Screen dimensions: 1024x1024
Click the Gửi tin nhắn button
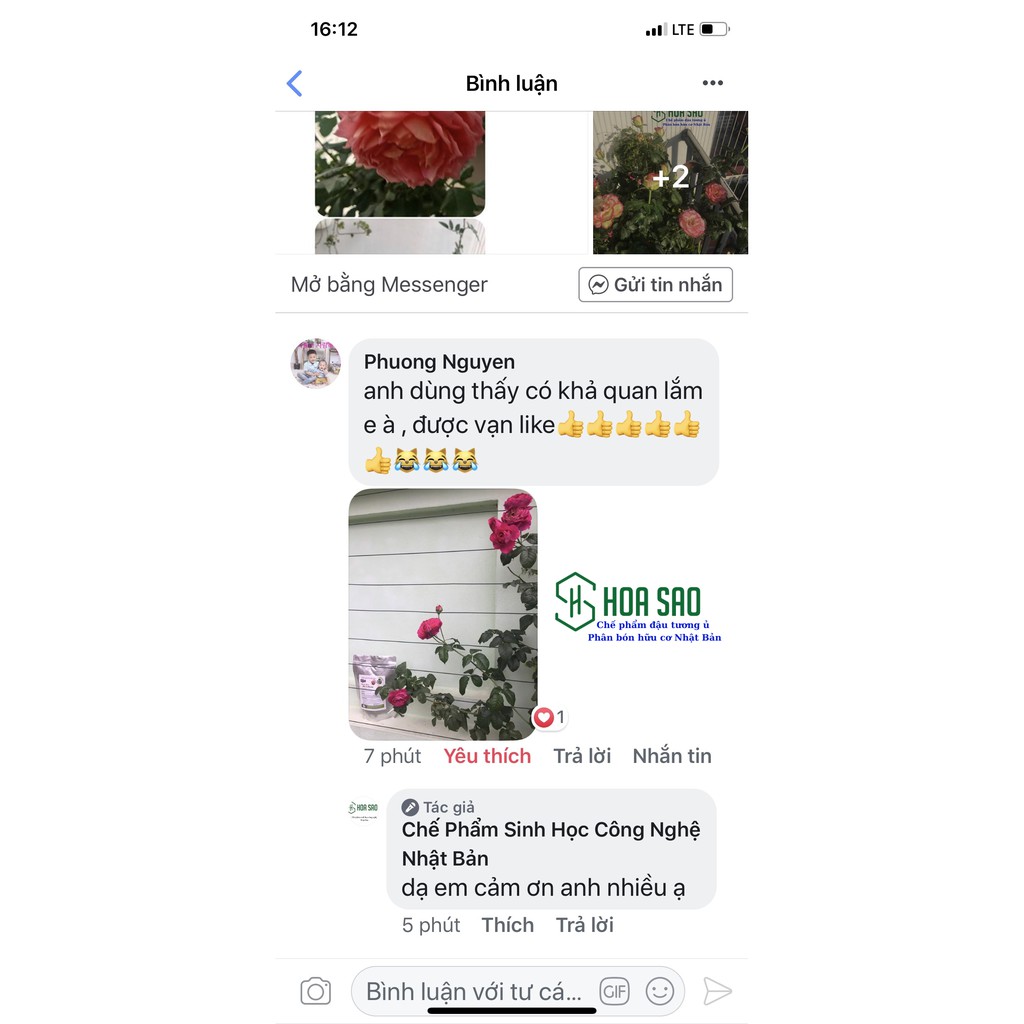coord(655,285)
